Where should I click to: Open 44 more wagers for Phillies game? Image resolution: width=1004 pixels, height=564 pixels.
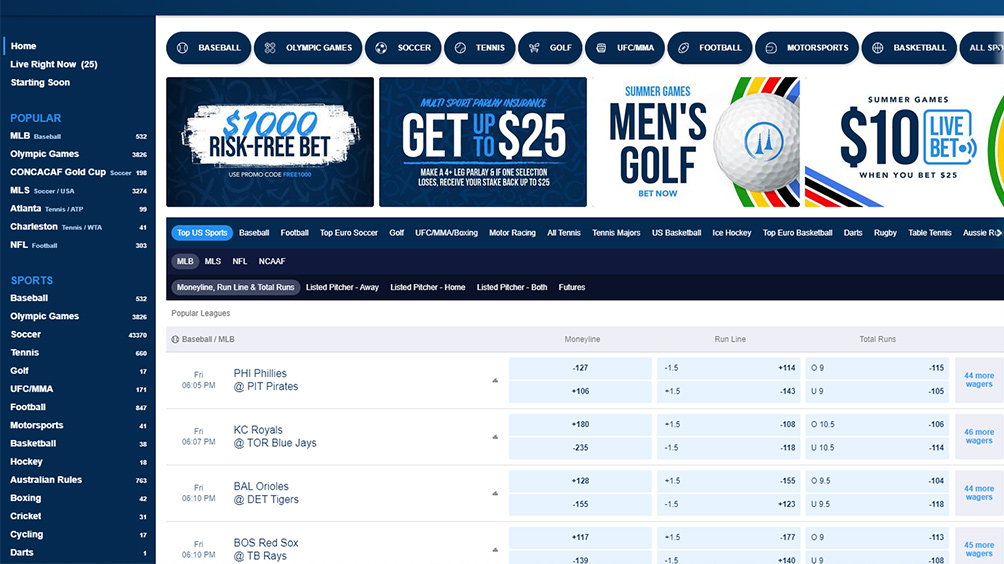[x=979, y=380]
